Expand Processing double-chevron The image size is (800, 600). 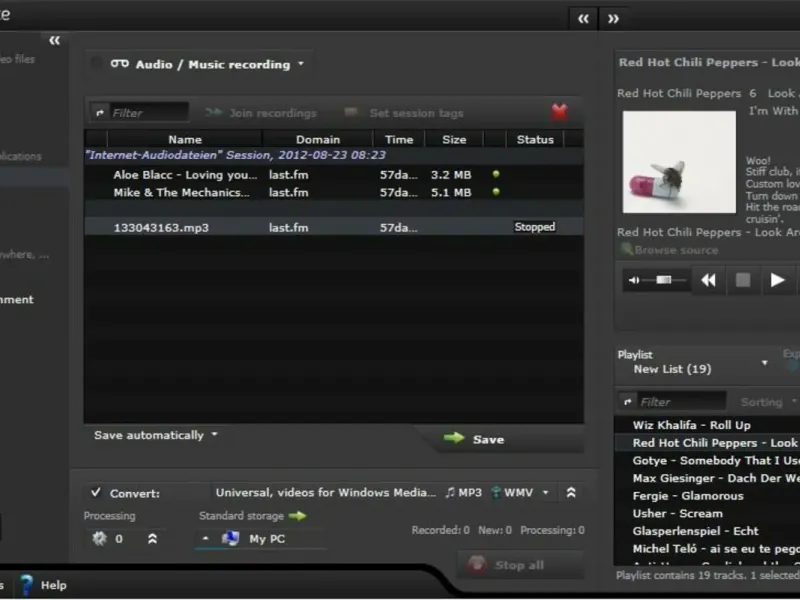152,538
